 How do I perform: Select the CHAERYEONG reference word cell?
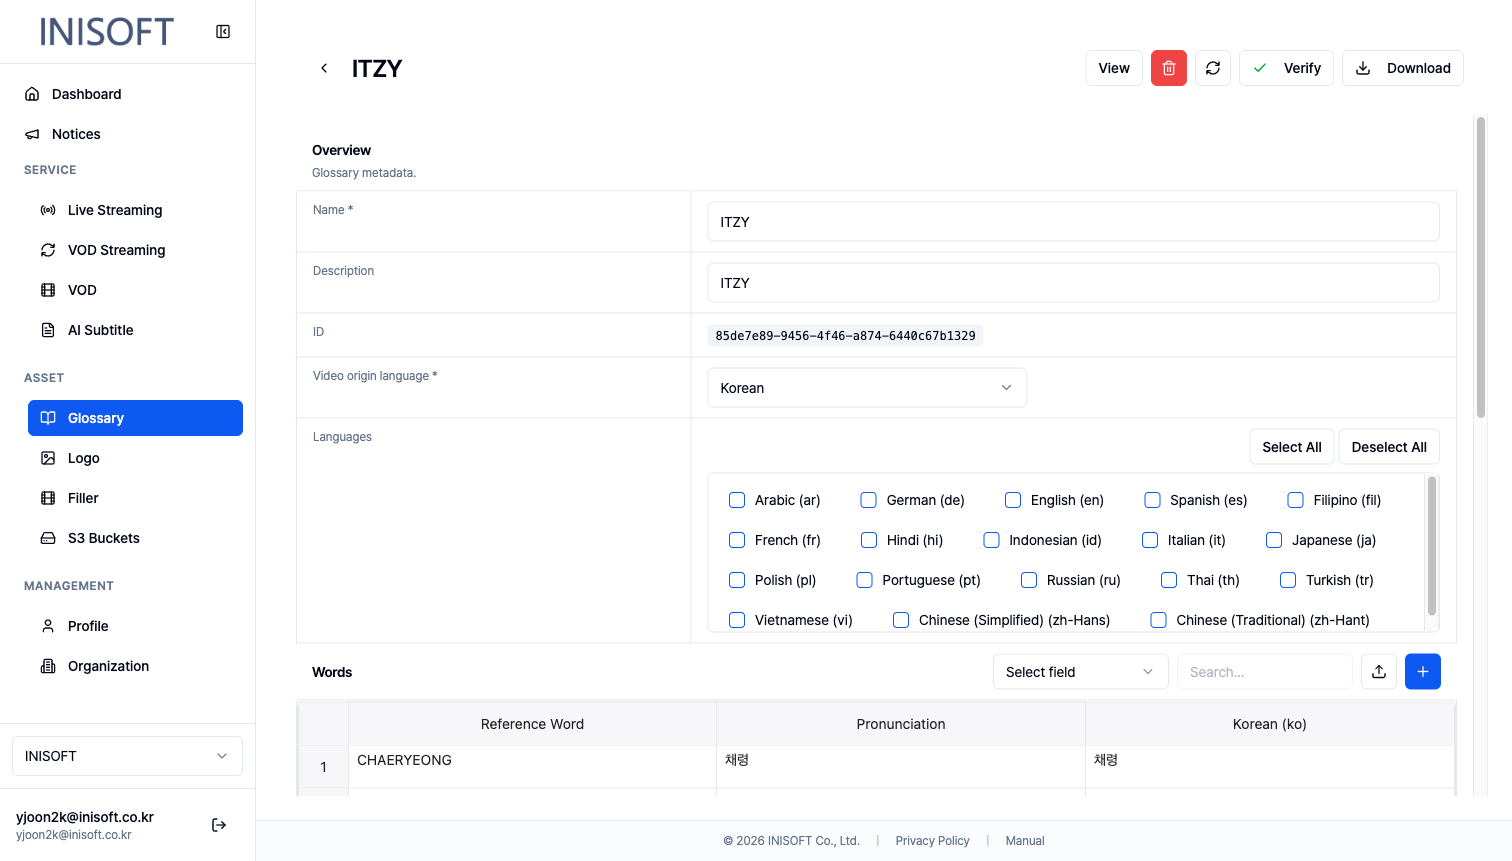click(532, 767)
